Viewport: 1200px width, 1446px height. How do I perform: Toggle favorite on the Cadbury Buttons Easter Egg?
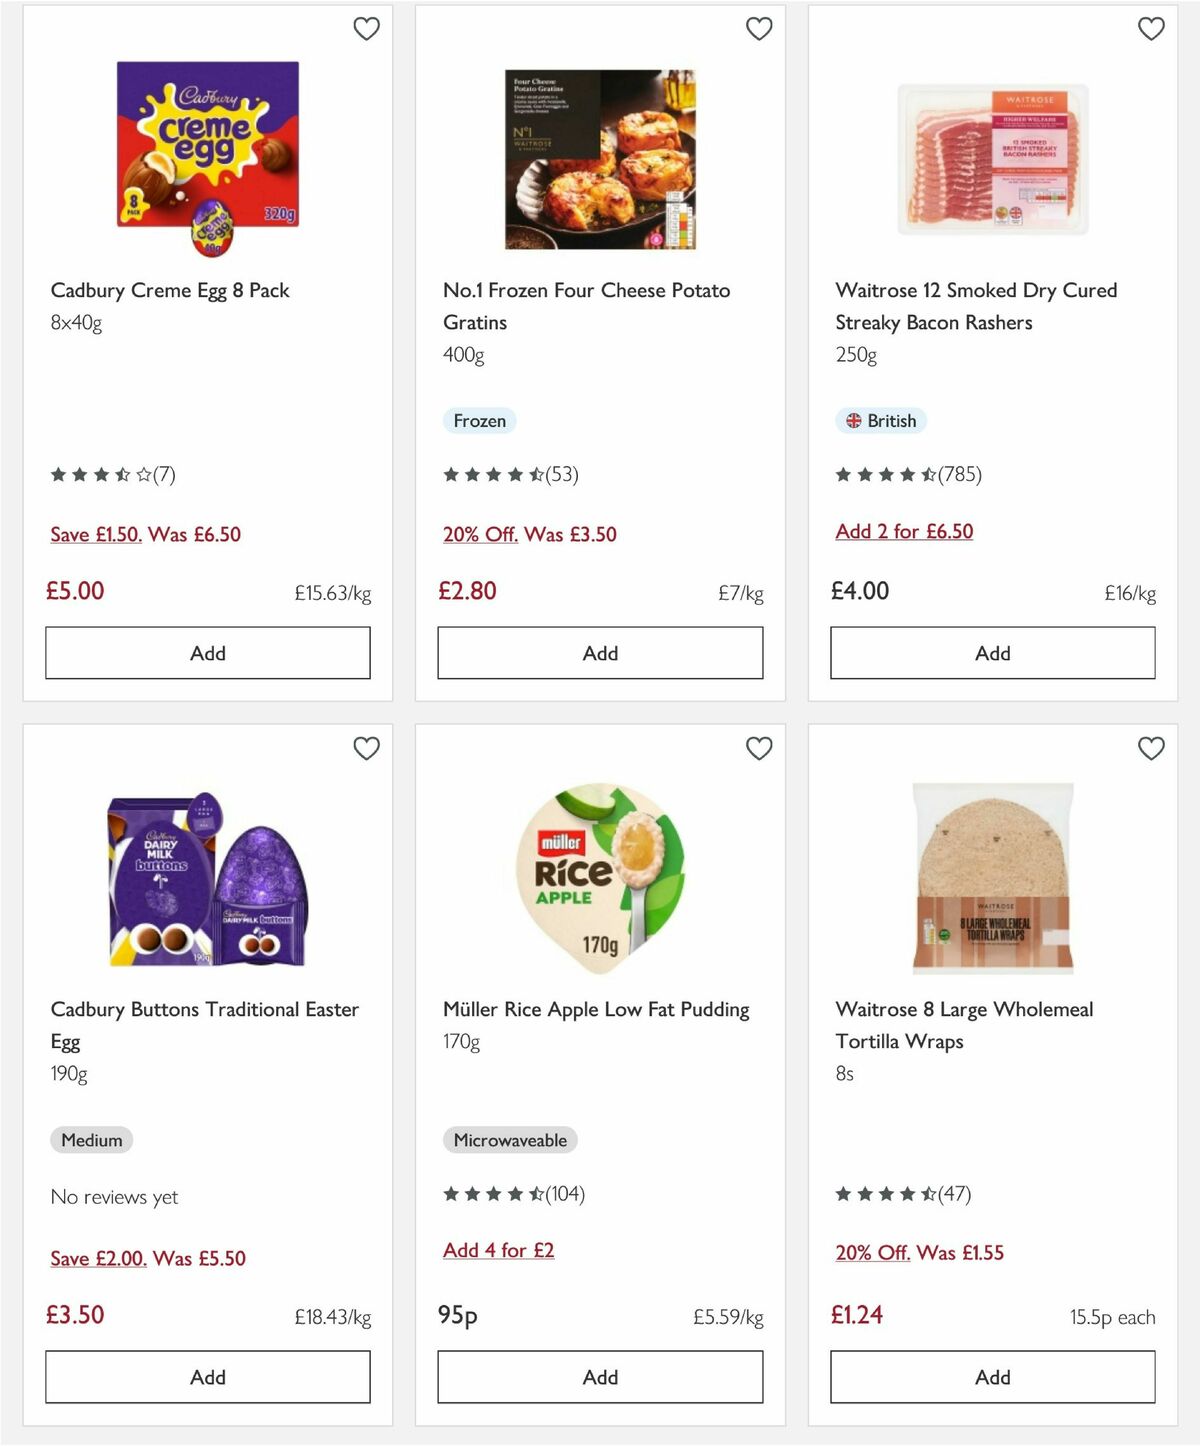pyautogui.click(x=366, y=748)
